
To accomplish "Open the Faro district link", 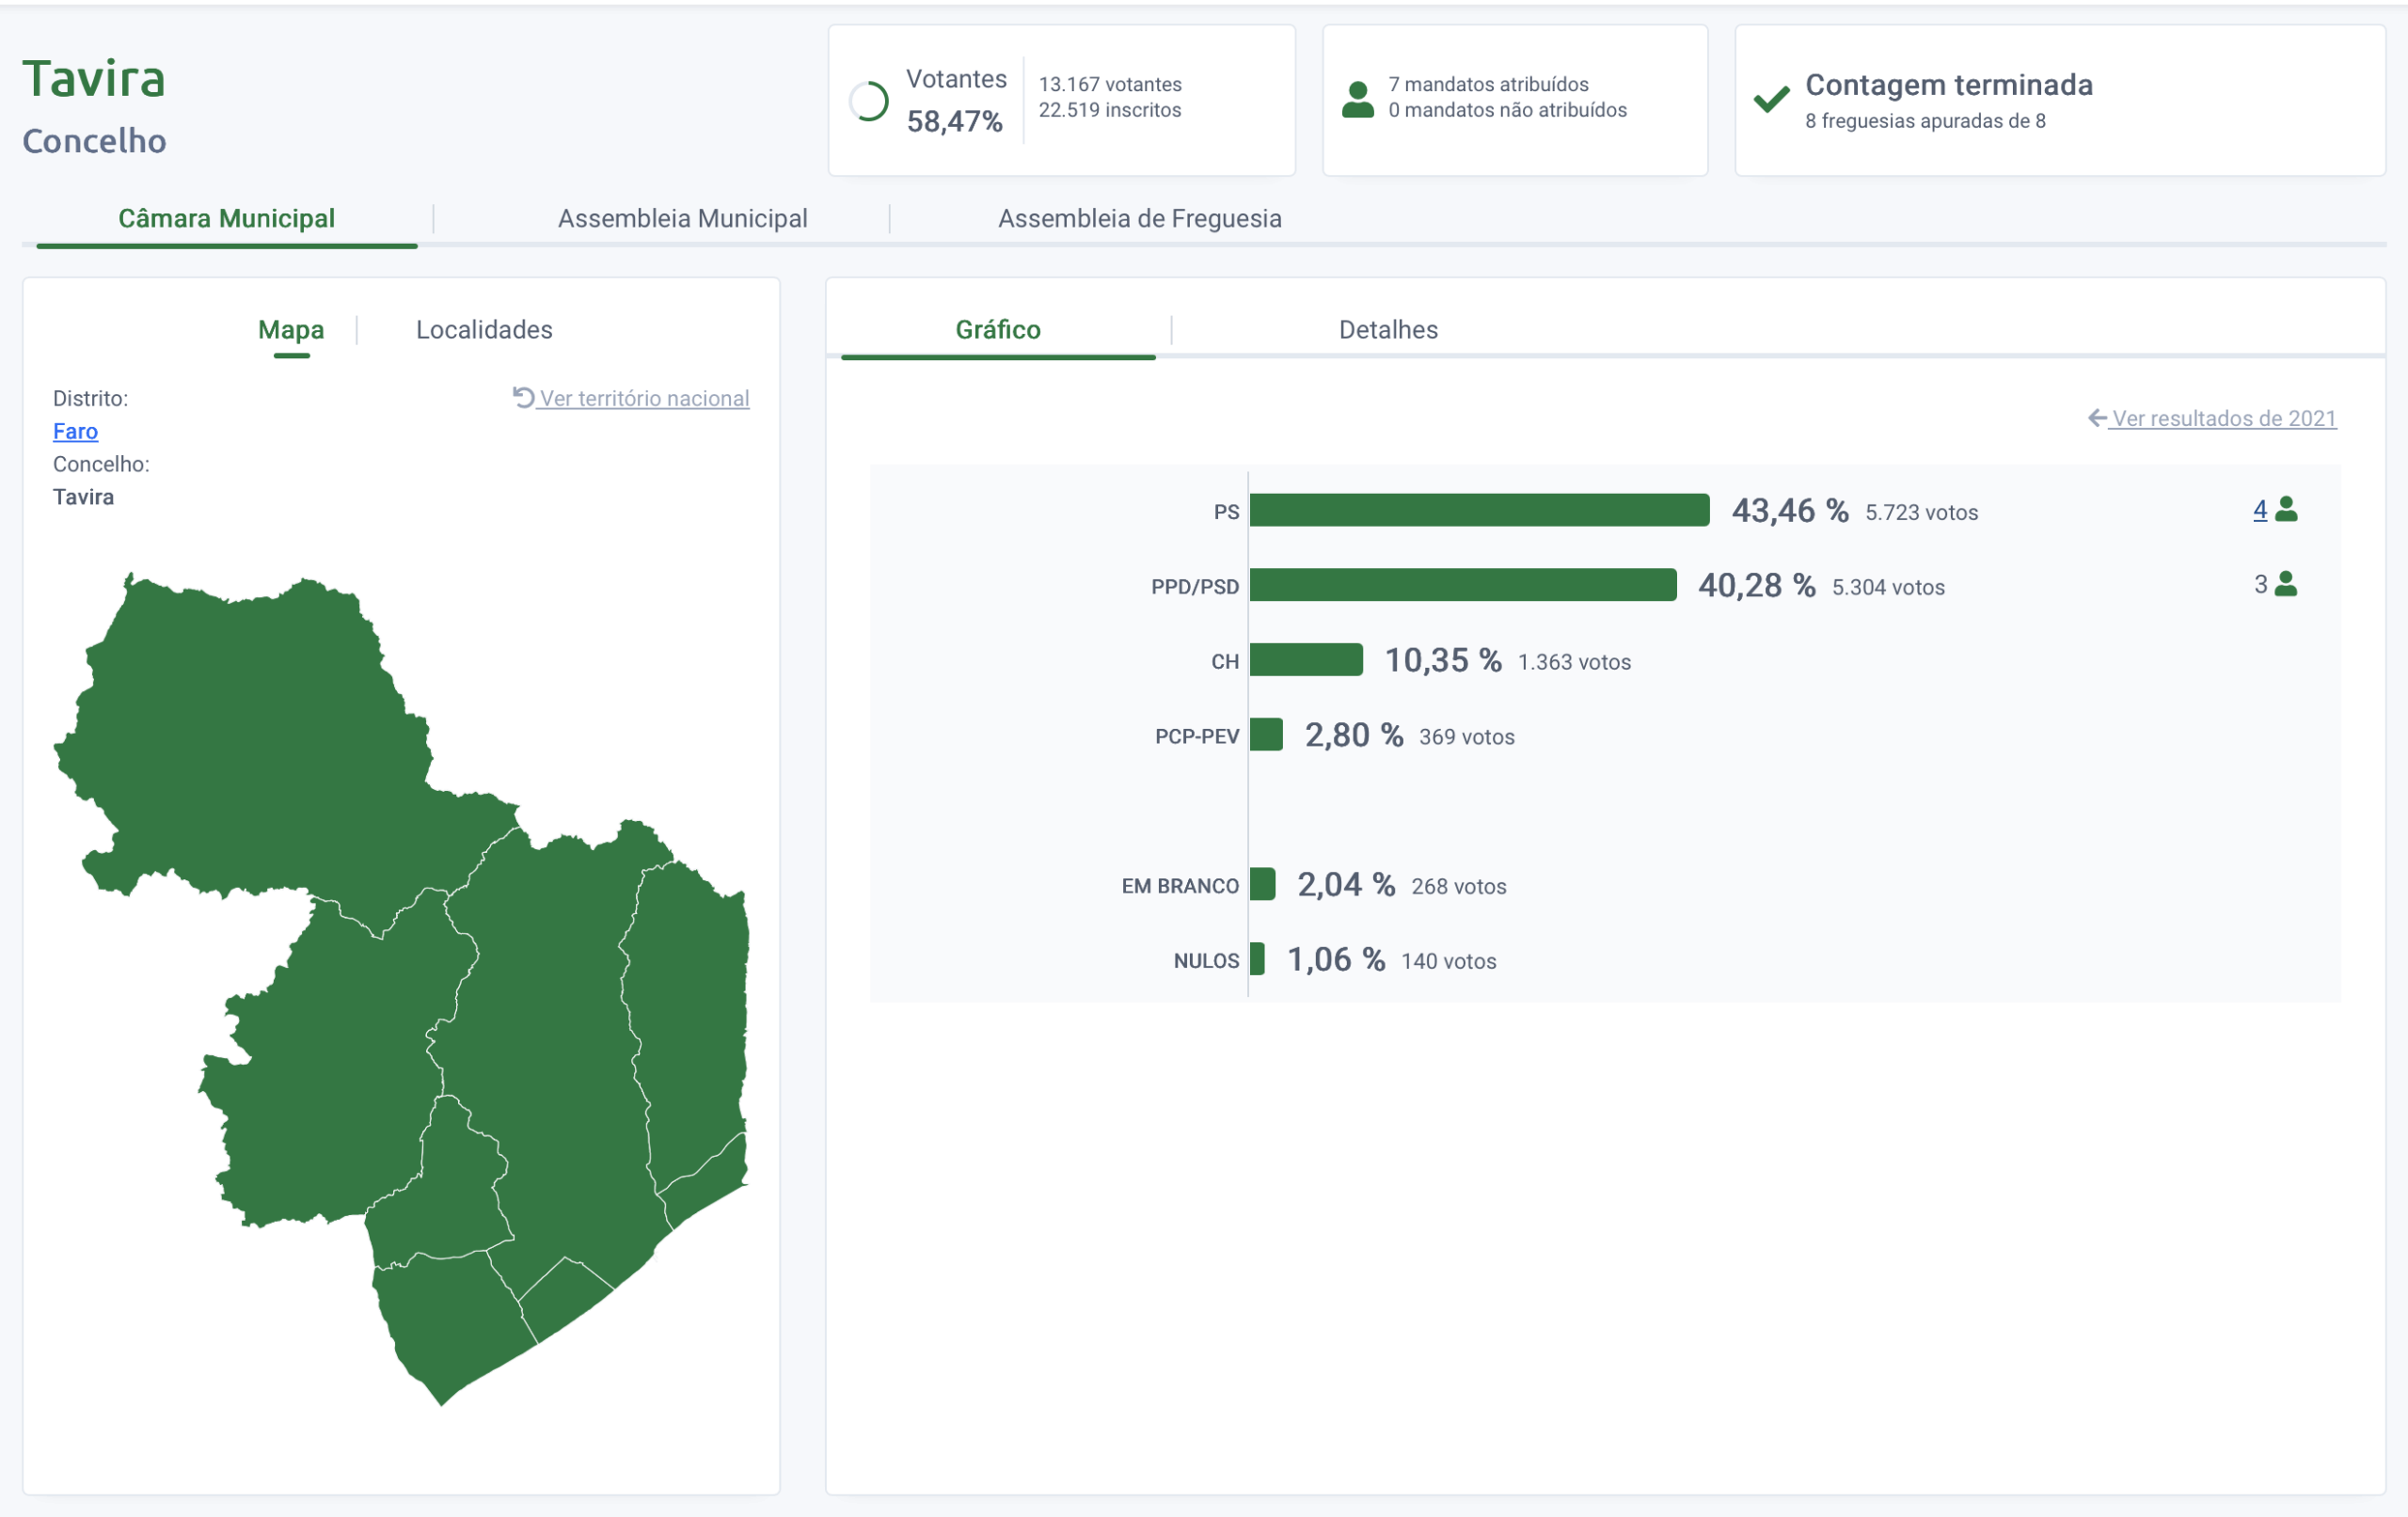I will 75,431.
